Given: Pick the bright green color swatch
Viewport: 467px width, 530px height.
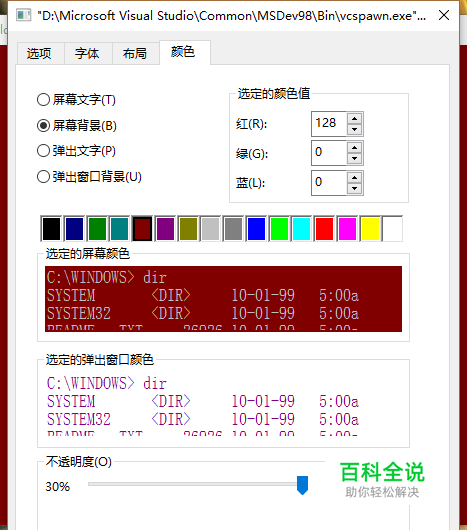Looking at the screenshot, I should 279,229.
